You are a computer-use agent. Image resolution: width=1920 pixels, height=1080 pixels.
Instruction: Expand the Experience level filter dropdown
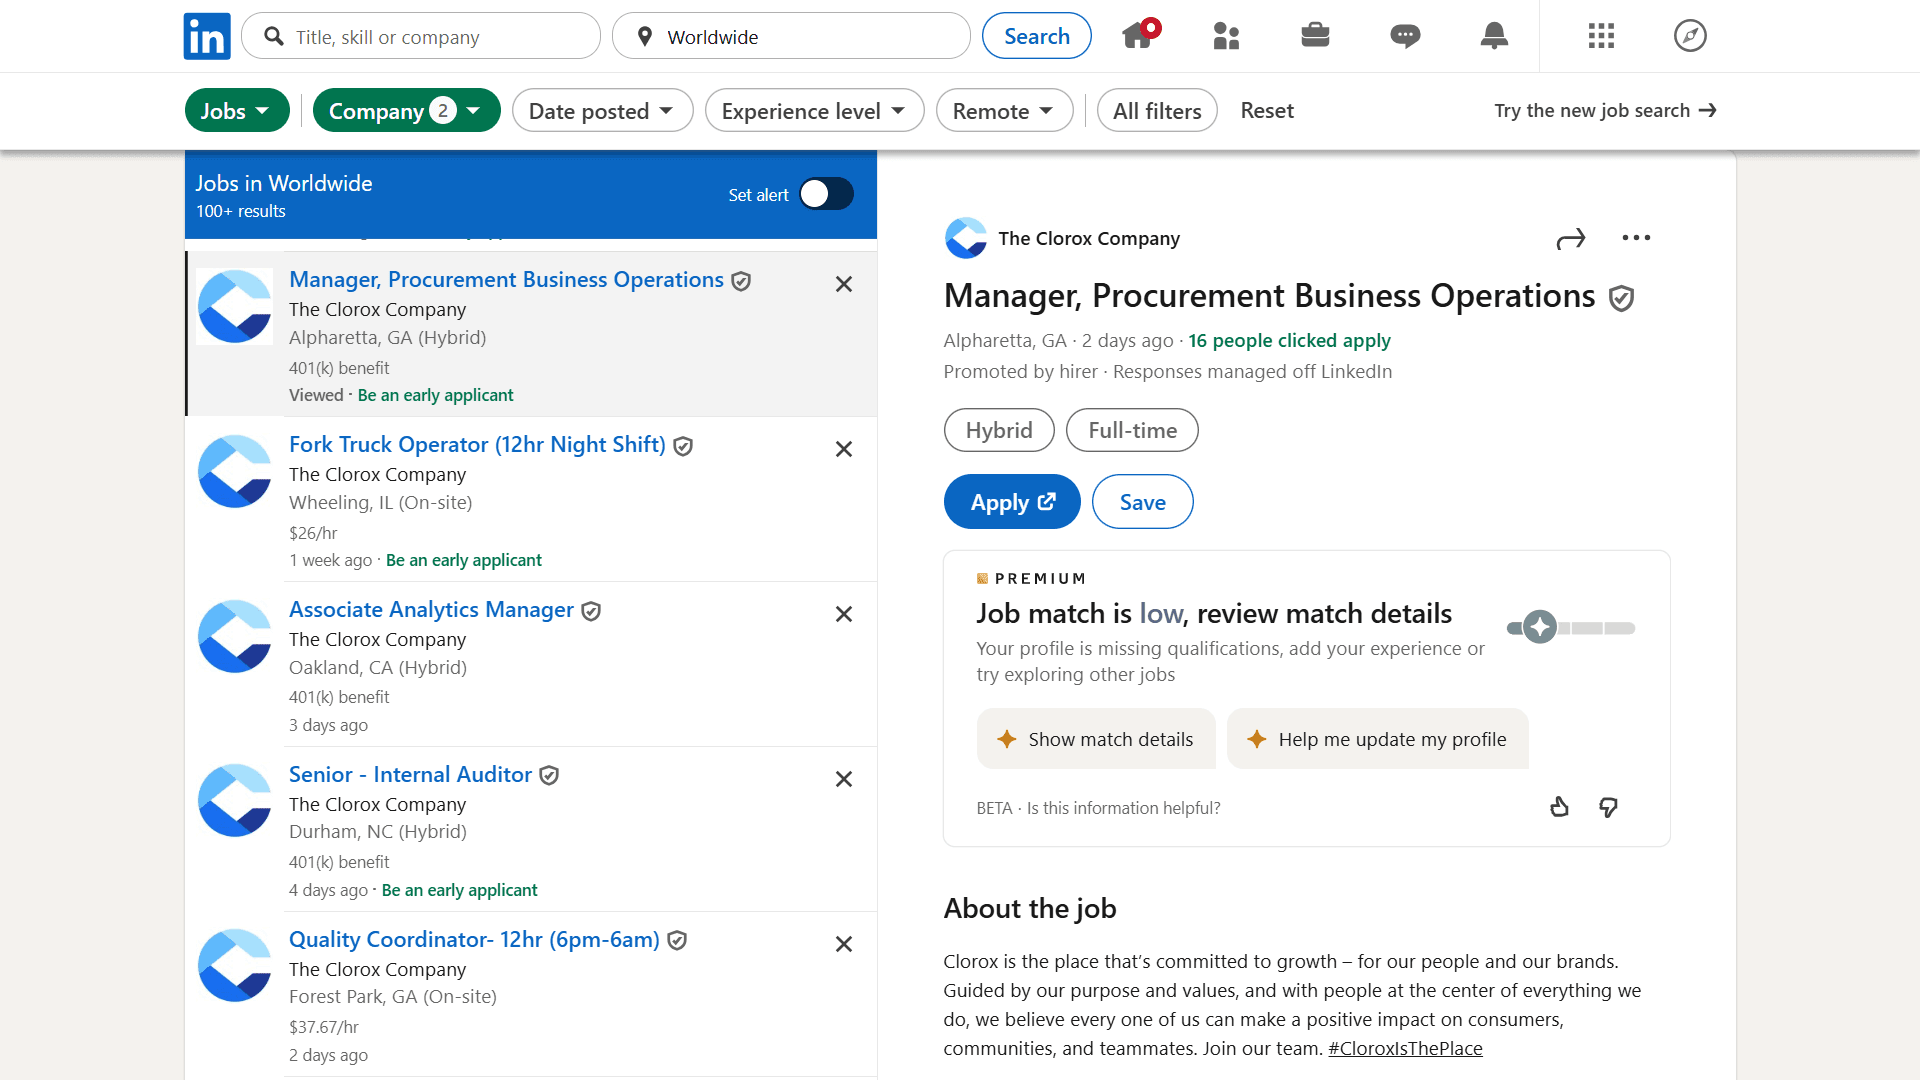814,111
